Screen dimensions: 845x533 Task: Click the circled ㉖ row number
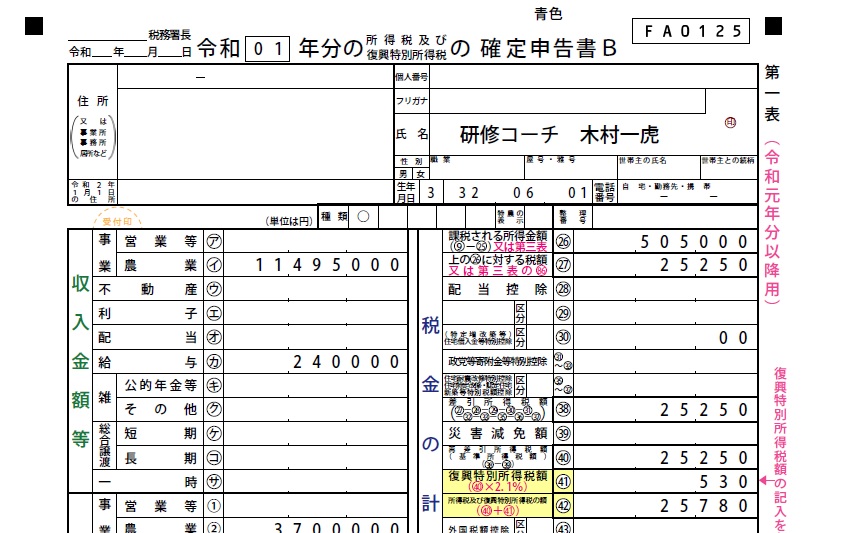(563, 241)
